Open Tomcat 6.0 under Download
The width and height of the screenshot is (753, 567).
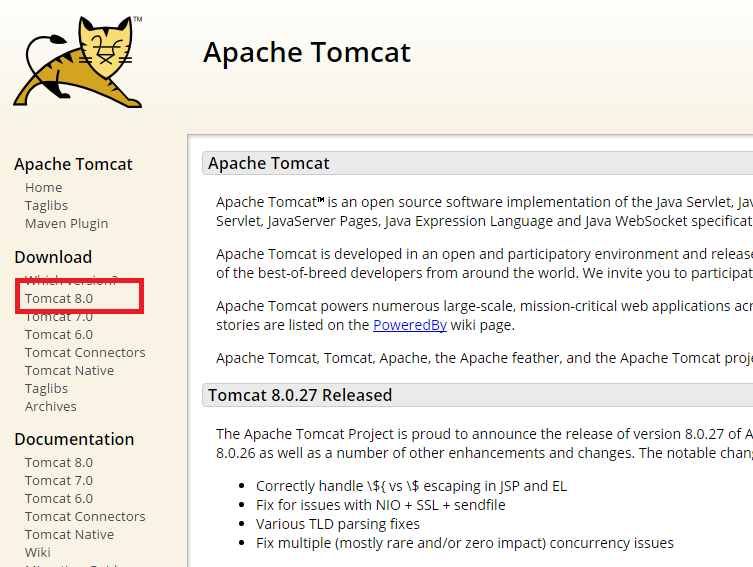pyautogui.click(x=59, y=335)
